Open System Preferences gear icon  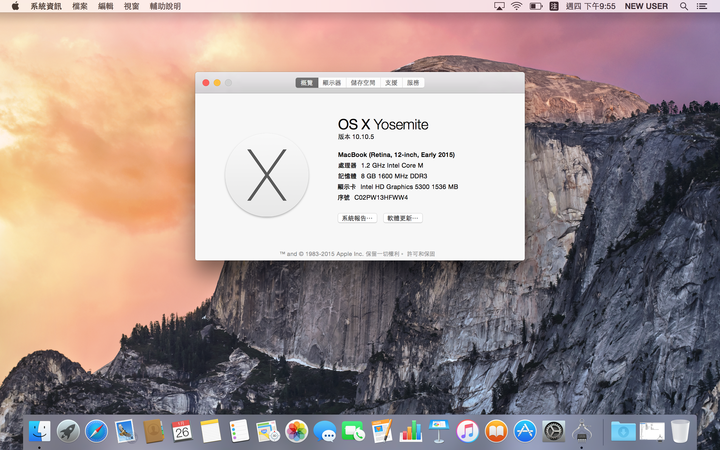(x=553, y=431)
